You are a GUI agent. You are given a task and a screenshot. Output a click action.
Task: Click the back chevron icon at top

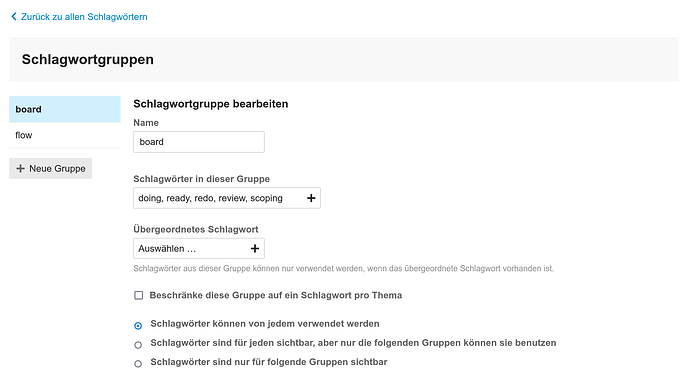14,17
